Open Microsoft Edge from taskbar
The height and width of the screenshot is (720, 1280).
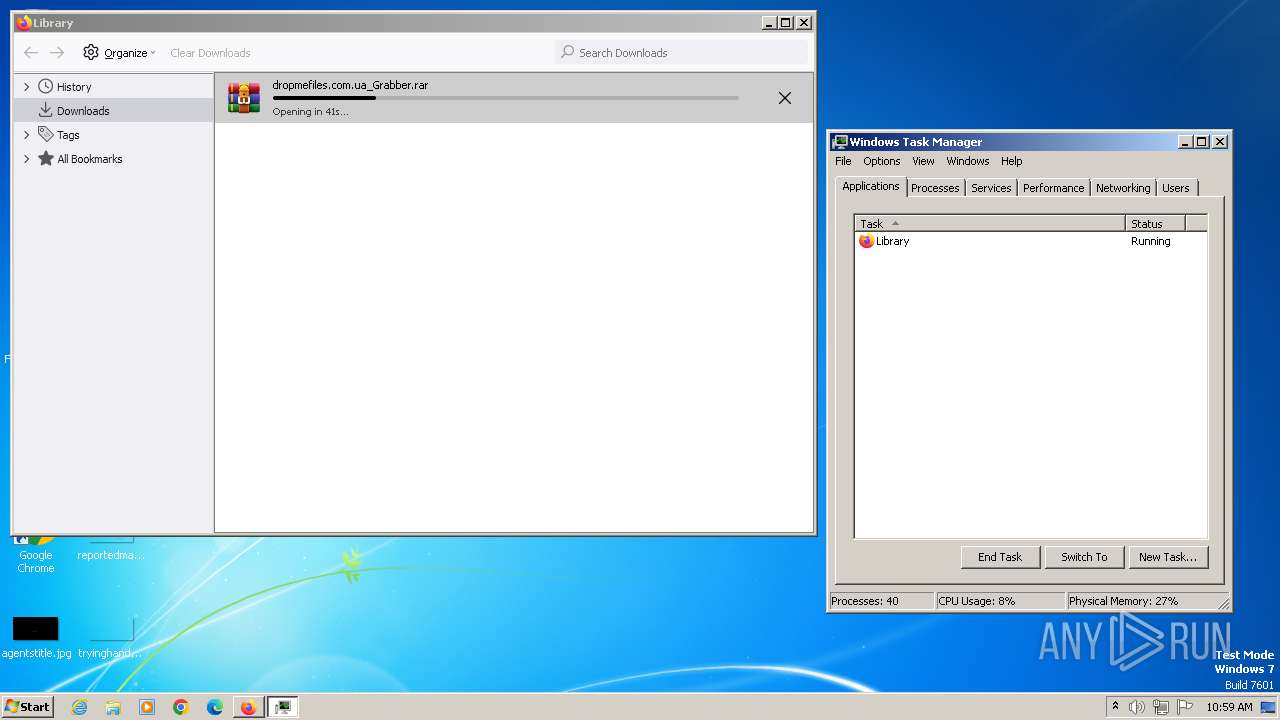tap(215, 707)
